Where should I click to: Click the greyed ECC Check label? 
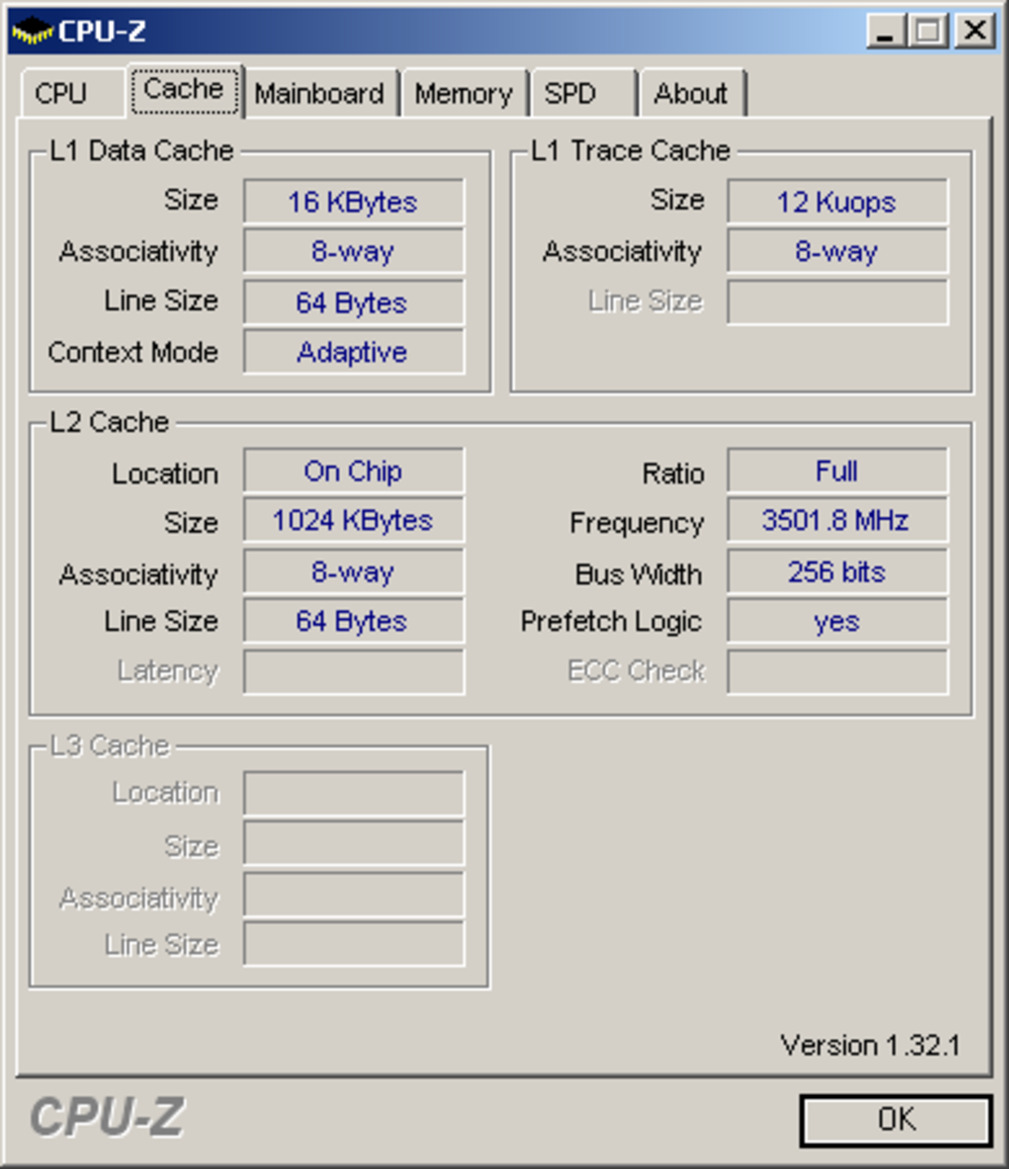[636, 671]
